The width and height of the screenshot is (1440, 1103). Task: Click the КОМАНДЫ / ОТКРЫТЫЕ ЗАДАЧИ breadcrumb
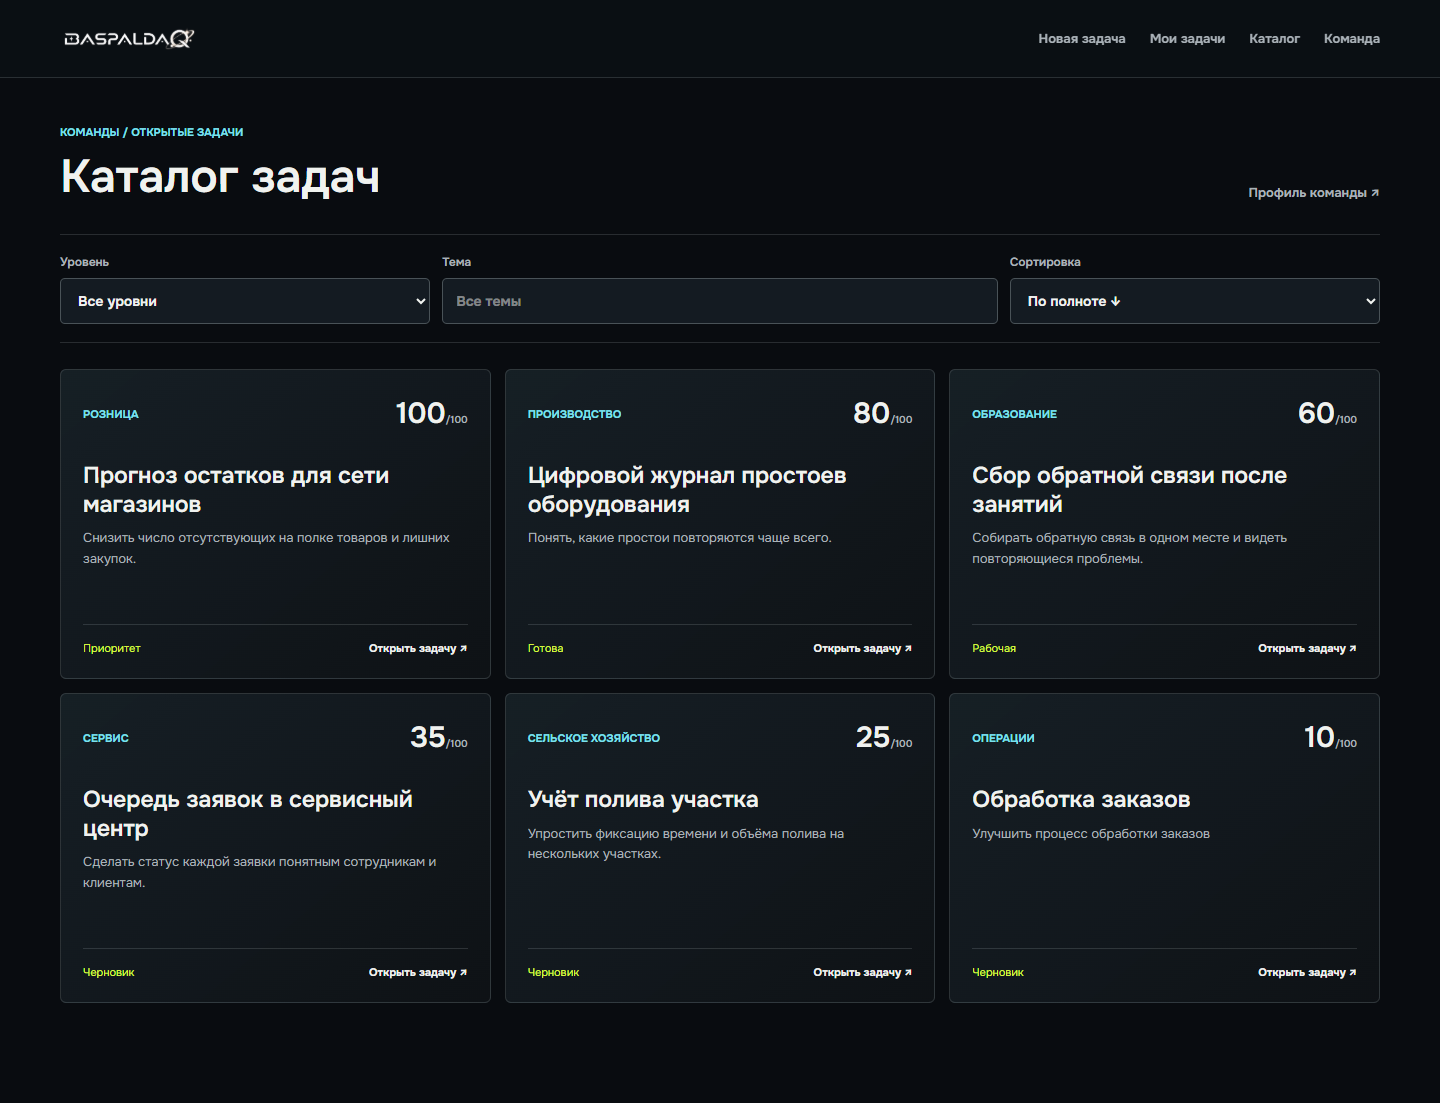pos(152,132)
